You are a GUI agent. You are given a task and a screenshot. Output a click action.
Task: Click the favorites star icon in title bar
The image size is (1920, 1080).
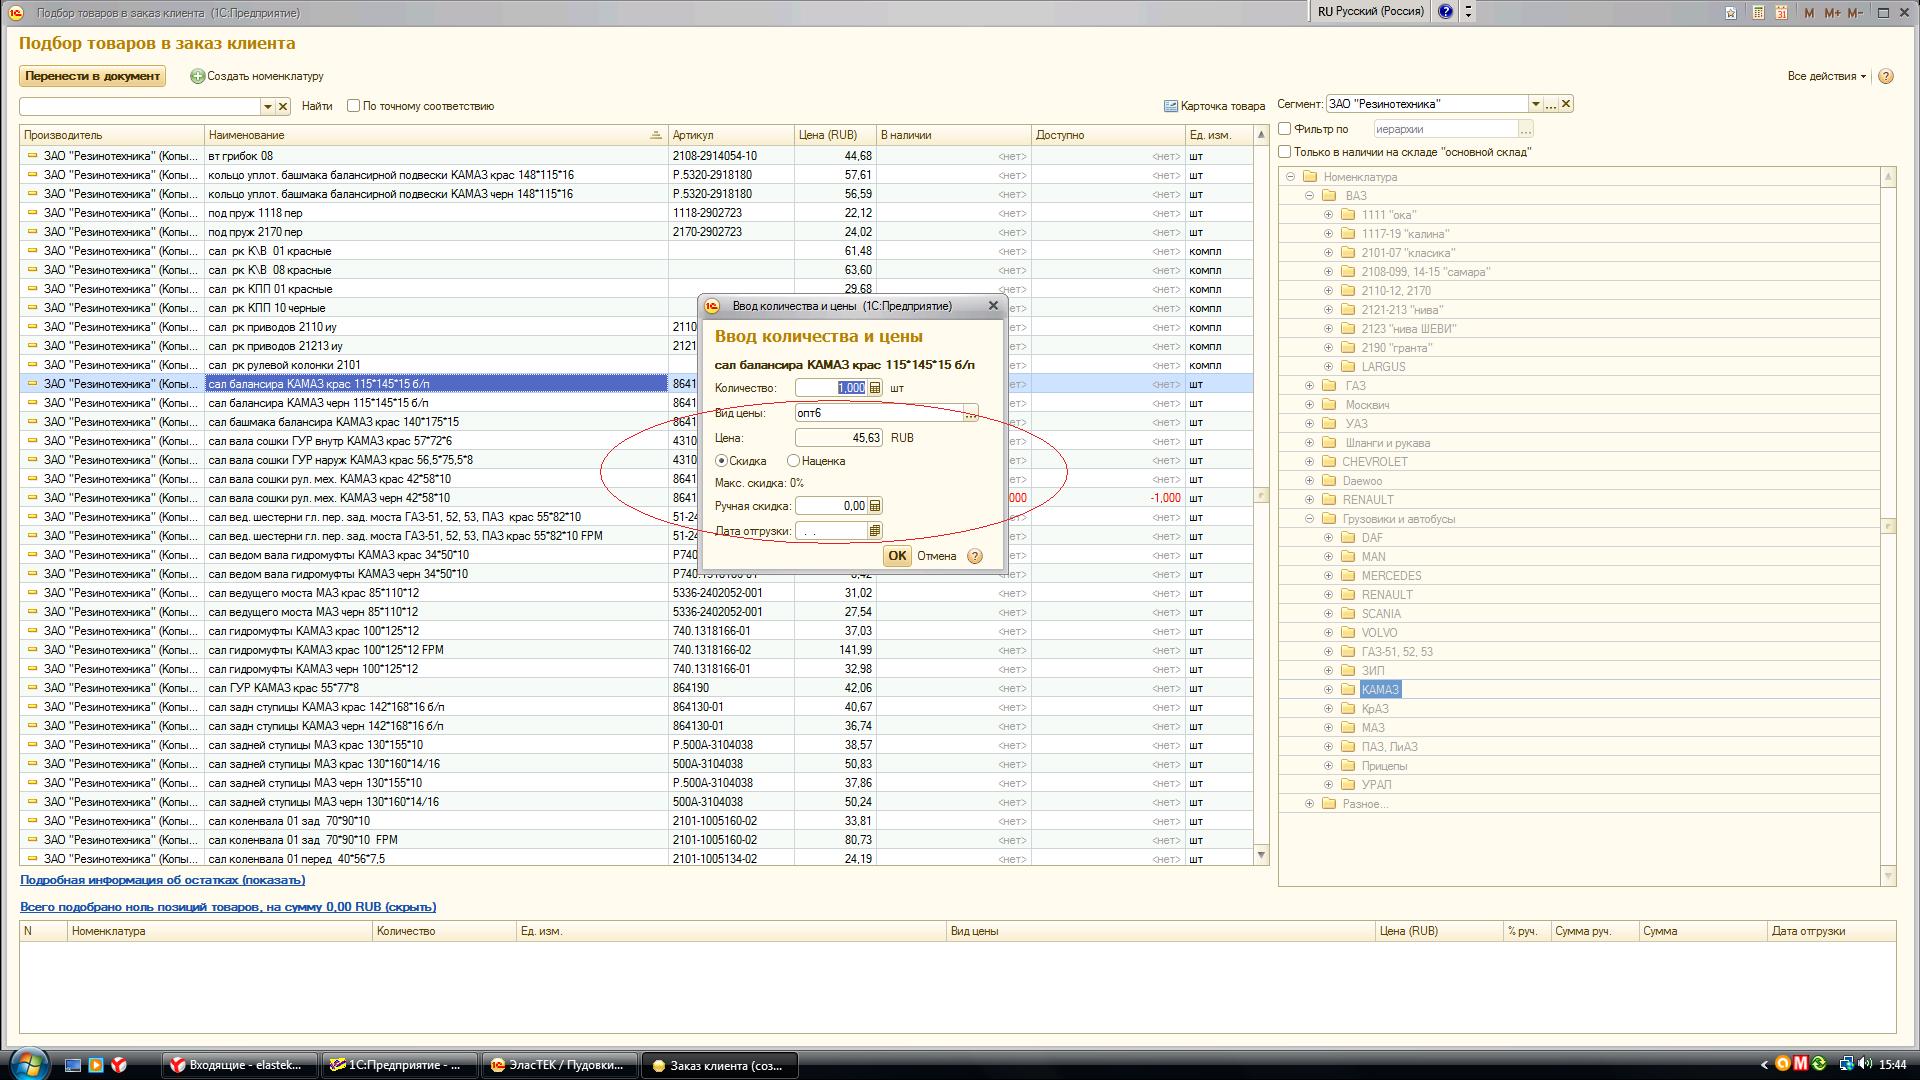(1731, 13)
